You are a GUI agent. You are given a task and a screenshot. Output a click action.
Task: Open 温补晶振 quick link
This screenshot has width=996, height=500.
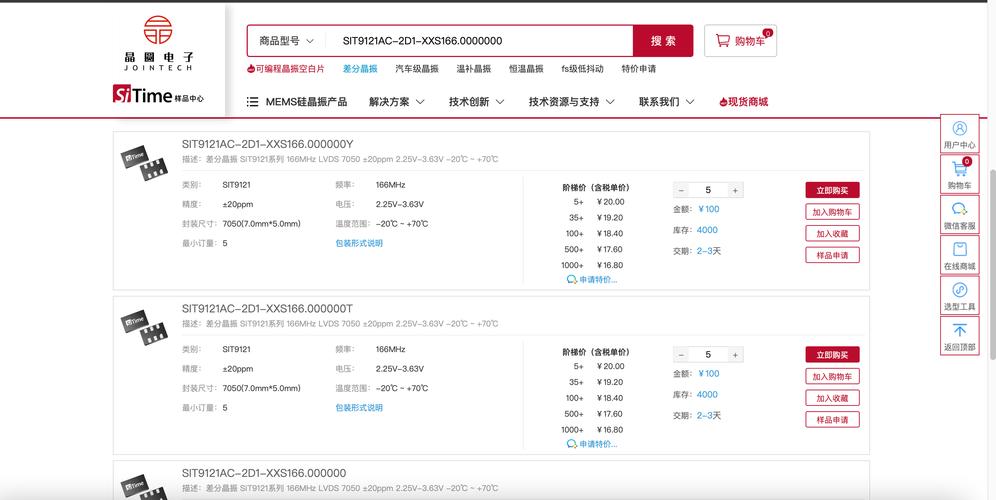(x=474, y=69)
